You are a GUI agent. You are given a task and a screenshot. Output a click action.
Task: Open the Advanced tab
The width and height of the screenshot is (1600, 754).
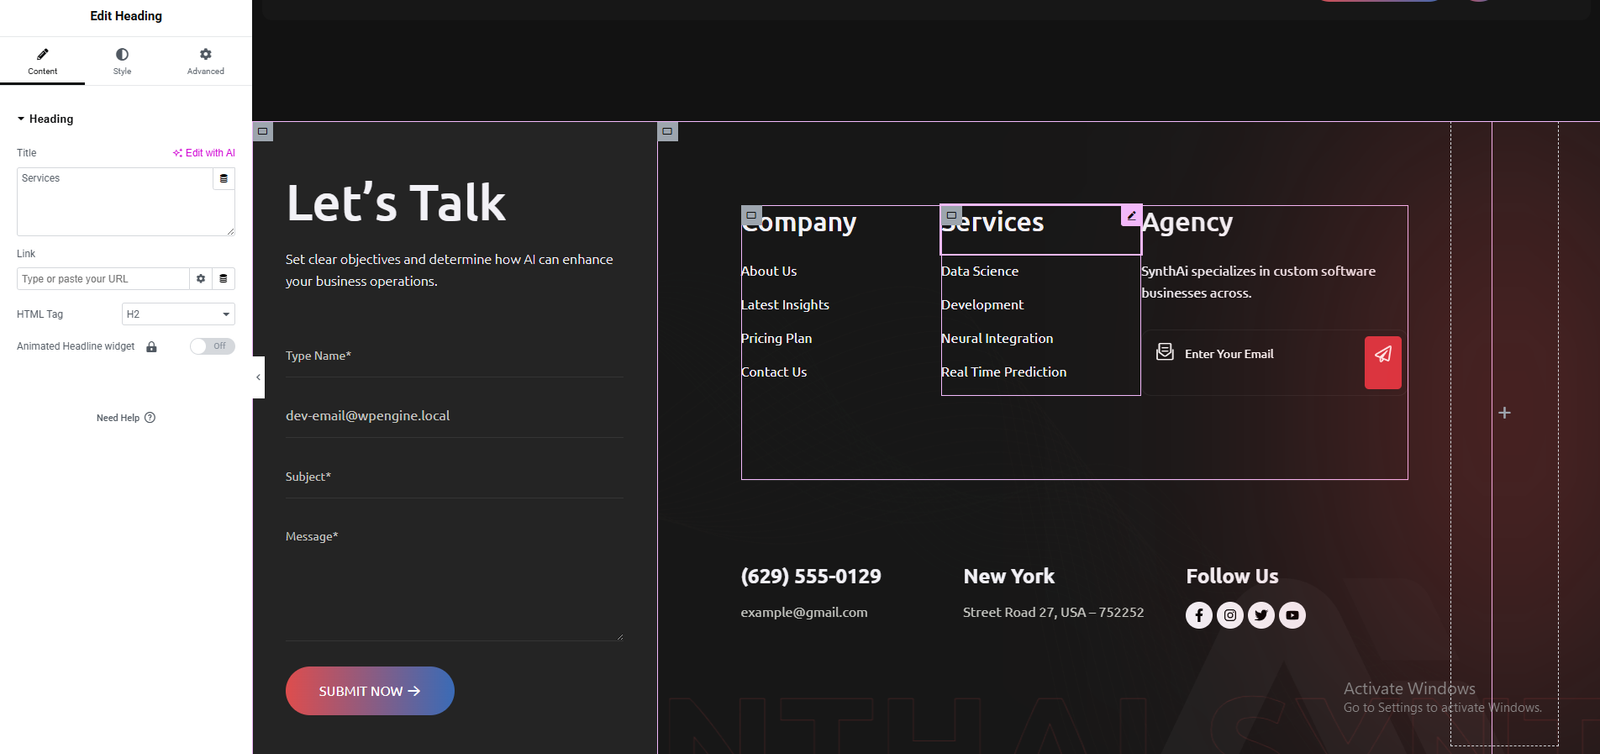click(205, 61)
